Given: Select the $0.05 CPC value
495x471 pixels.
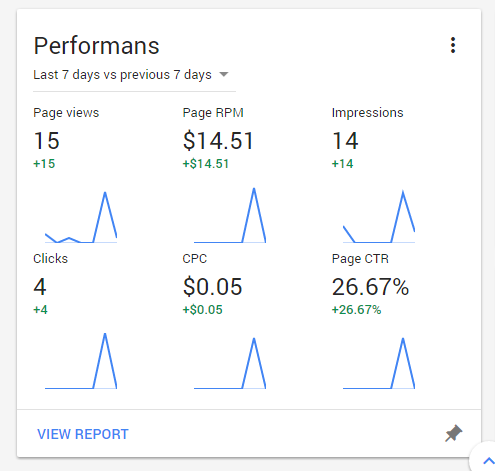Looking at the screenshot, I should pyautogui.click(x=212, y=287).
